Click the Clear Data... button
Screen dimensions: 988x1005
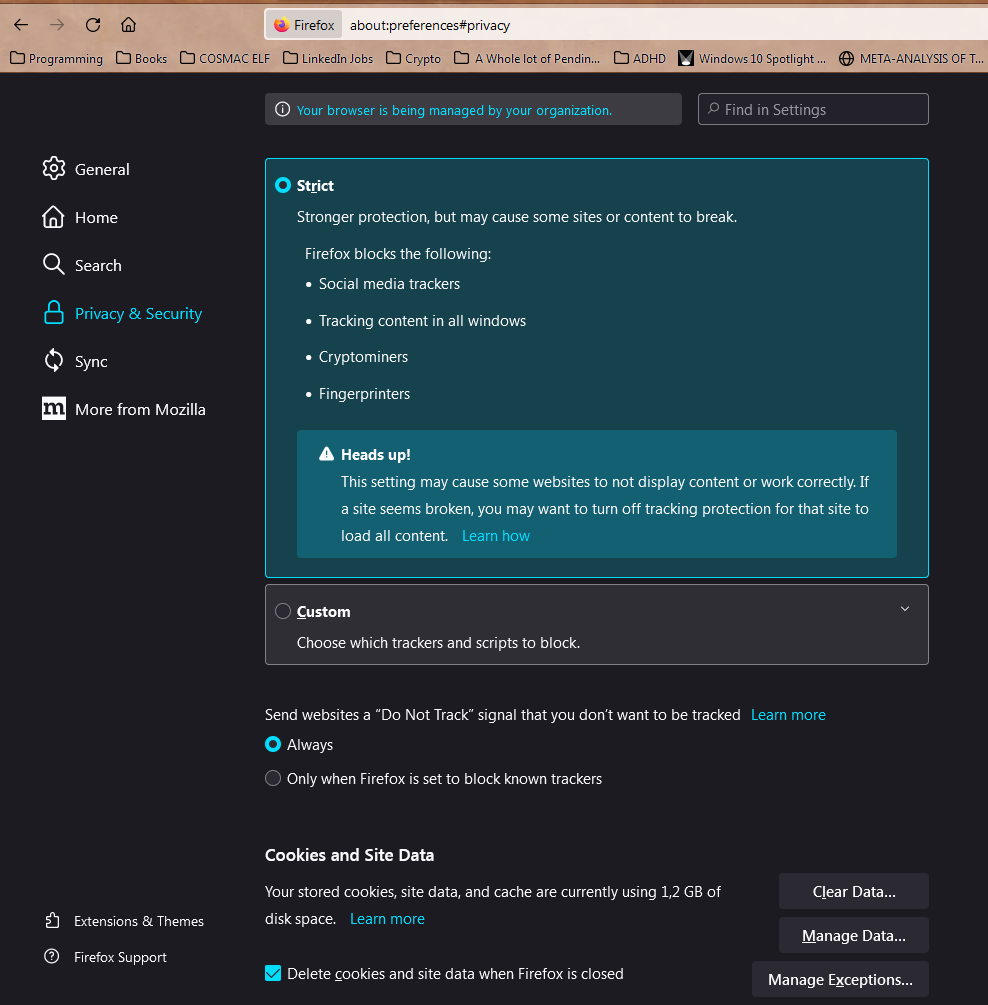853,892
